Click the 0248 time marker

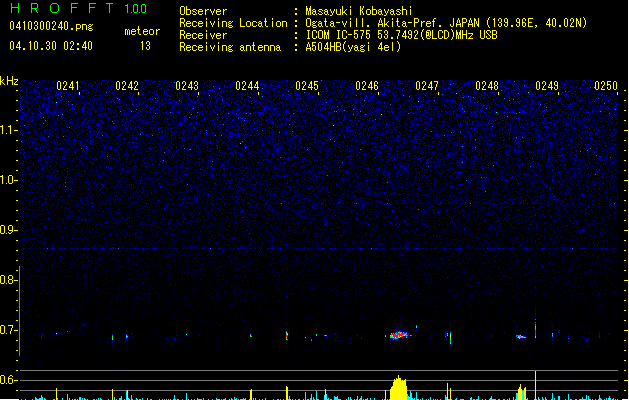click(487, 85)
